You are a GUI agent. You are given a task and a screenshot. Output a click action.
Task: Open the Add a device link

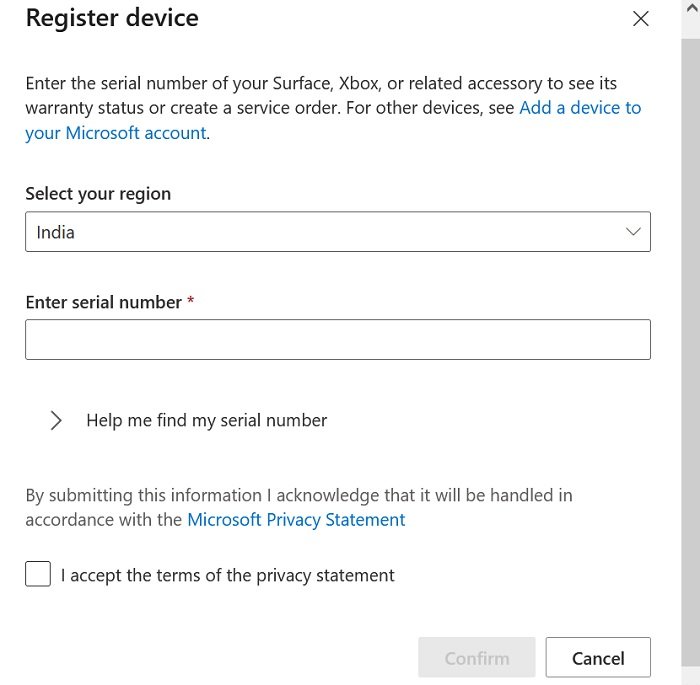pyautogui.click(x=580, y=108)
